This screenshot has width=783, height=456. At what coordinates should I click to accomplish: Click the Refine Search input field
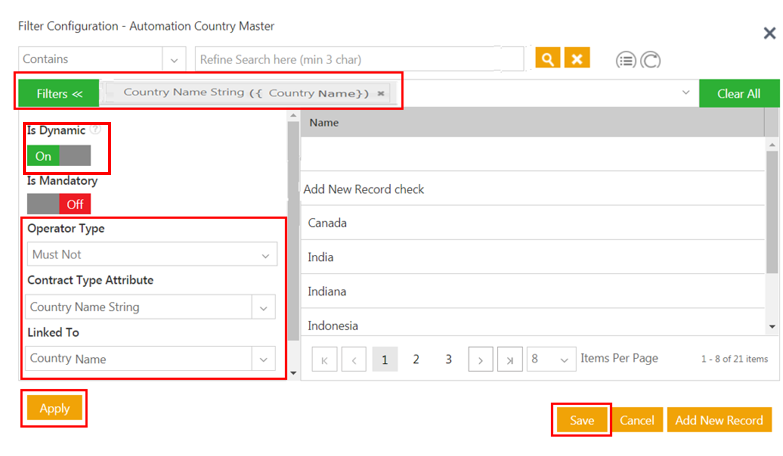pyautogui.click(x=359, y=60)
